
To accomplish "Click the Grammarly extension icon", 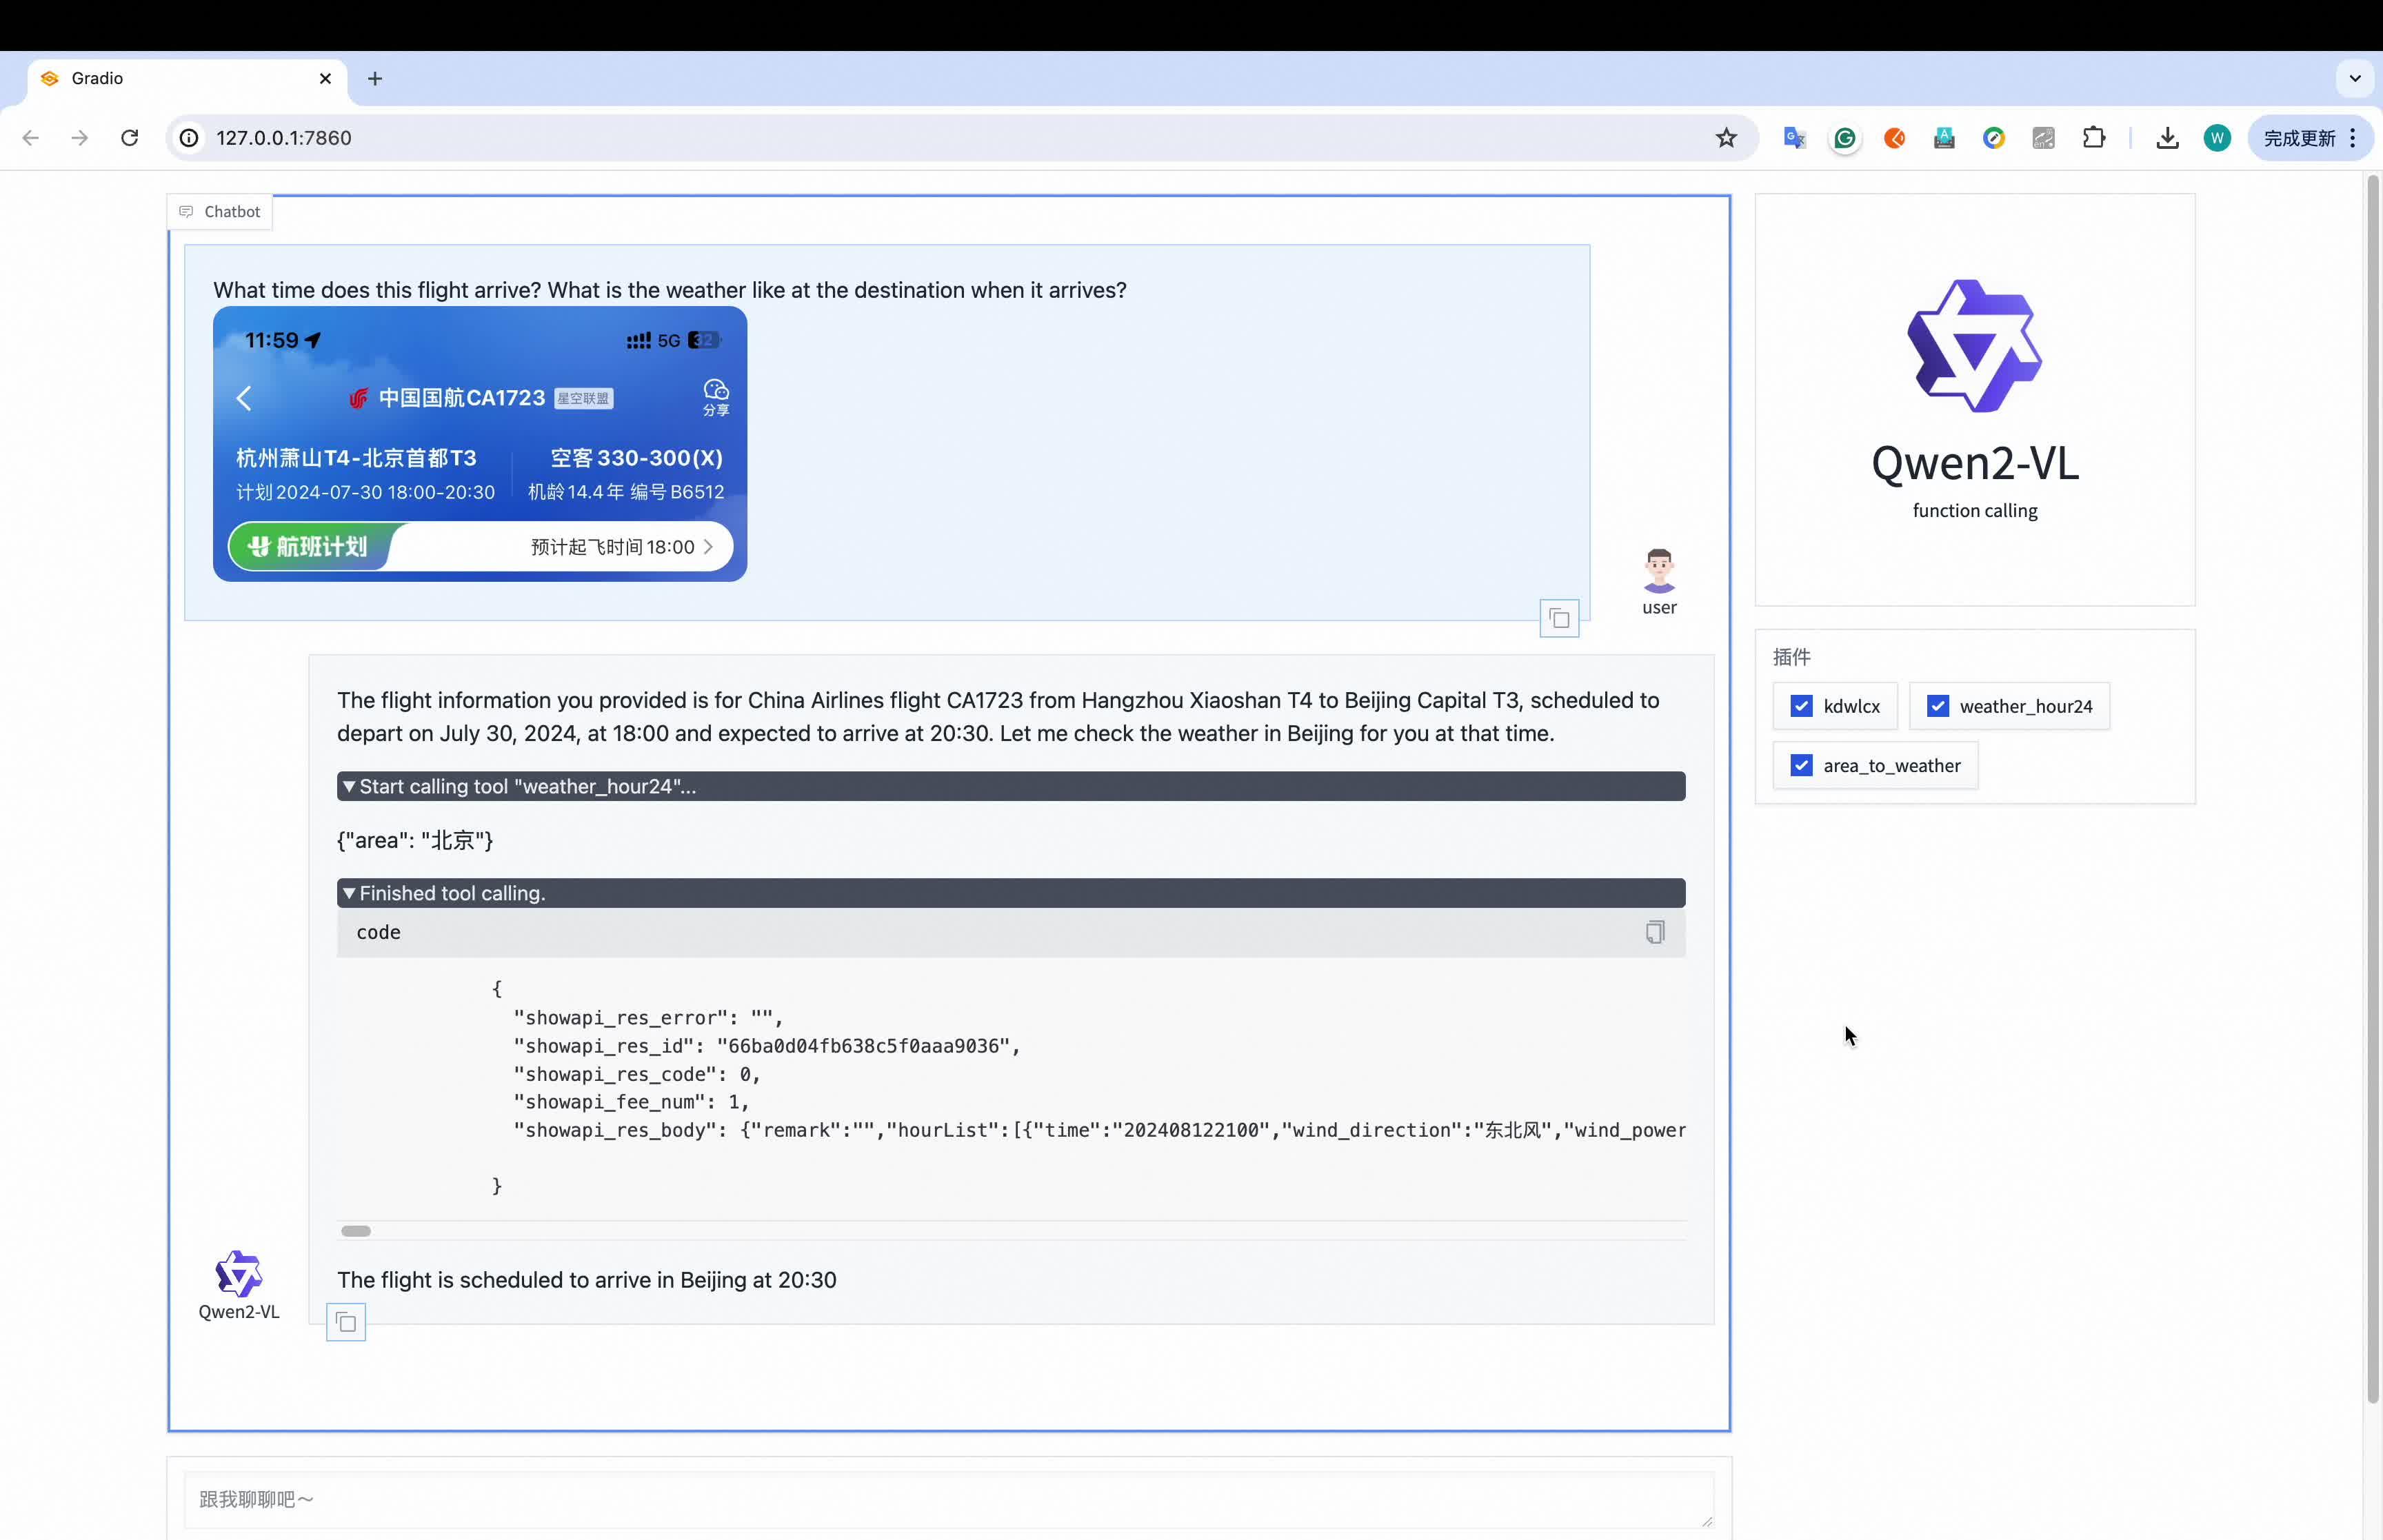I will (1845, 138).
